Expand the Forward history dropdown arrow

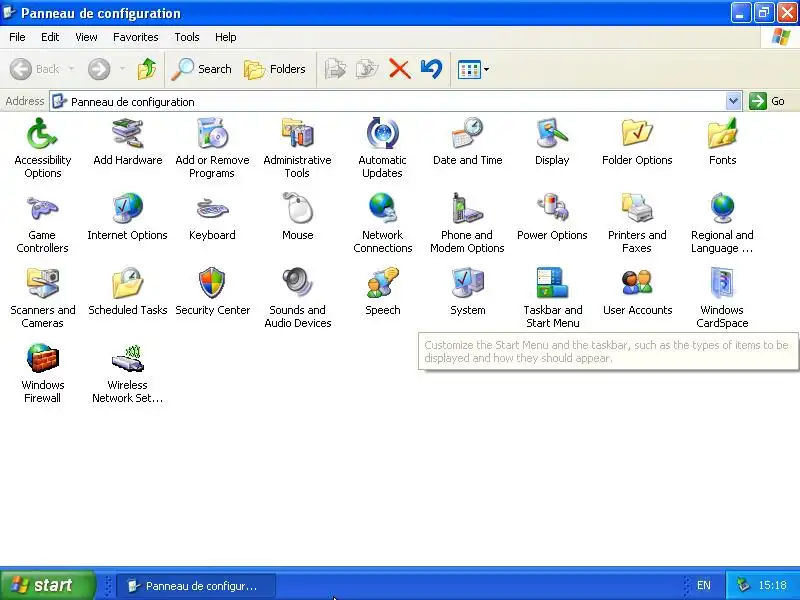(x=122, y=69)
